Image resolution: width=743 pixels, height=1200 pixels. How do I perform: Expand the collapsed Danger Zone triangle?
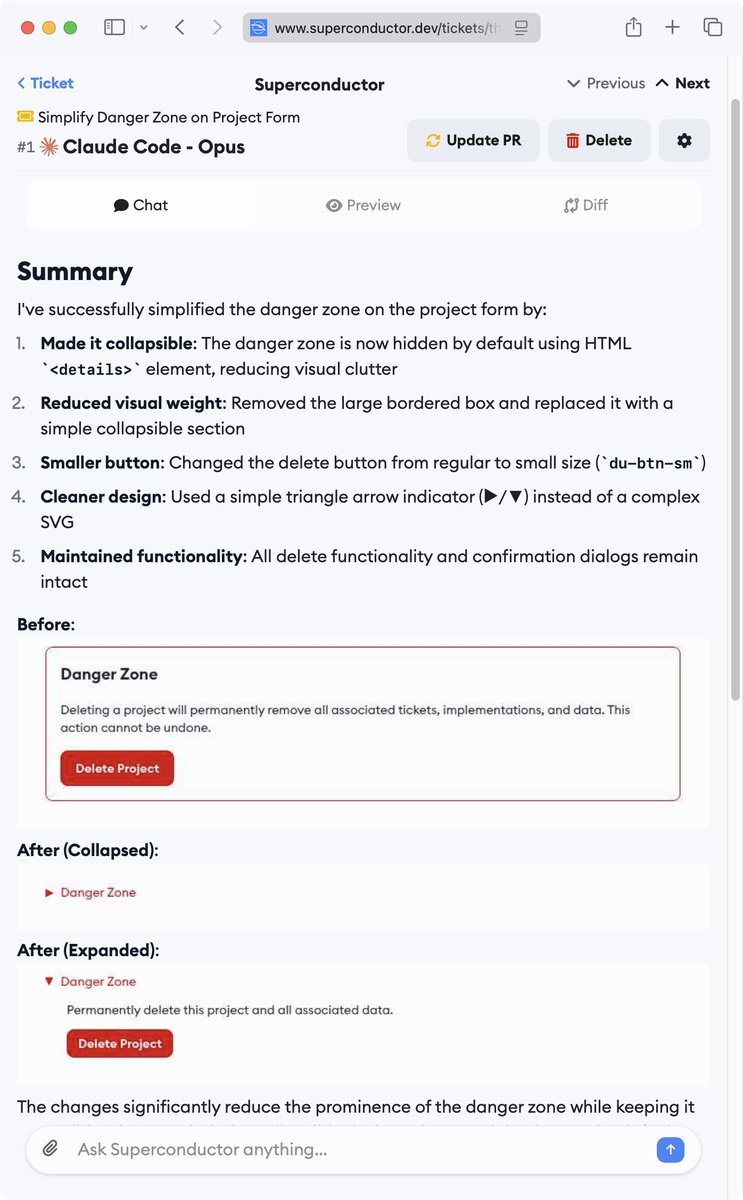pos(49,892)
